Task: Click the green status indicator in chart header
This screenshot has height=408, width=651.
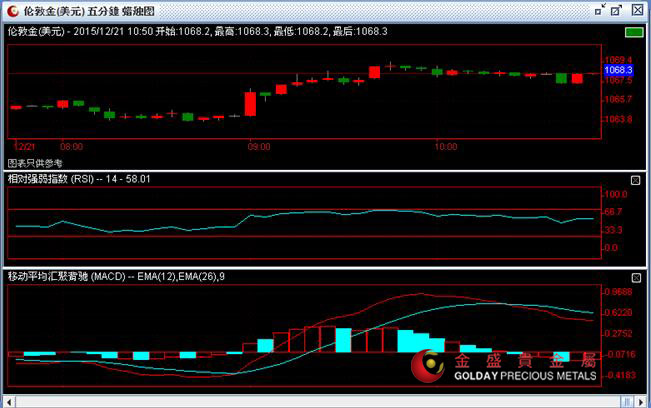Action: coord(635,31)
